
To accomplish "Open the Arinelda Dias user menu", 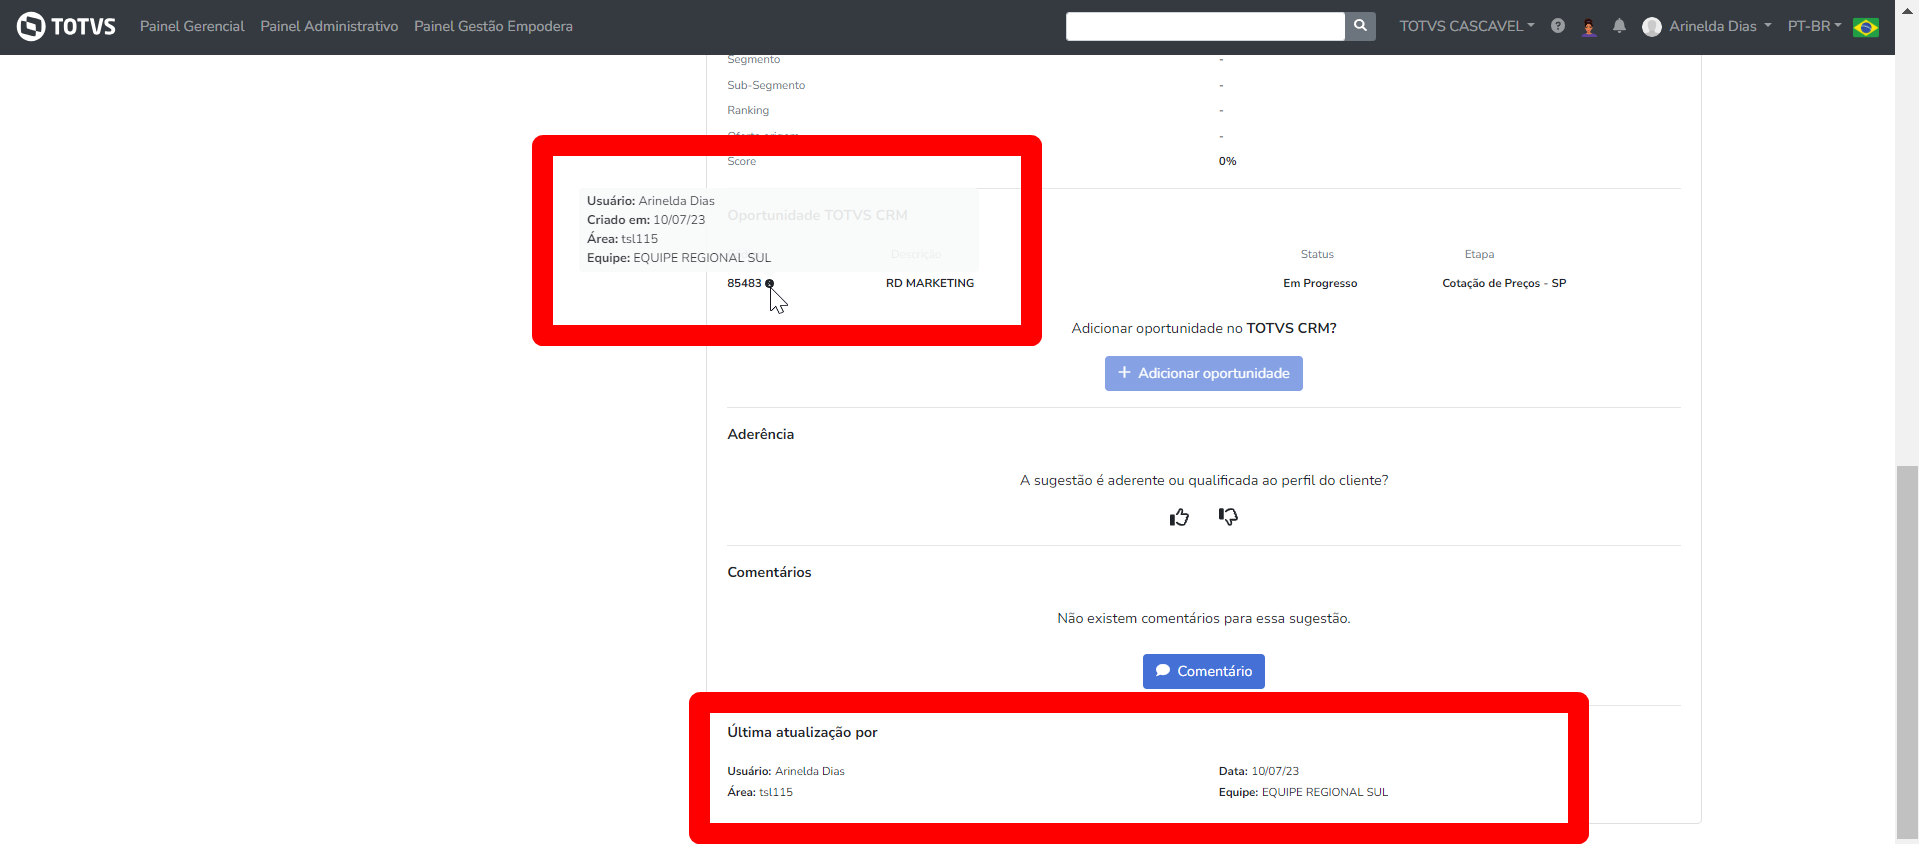I will [x=1720, y=26].
